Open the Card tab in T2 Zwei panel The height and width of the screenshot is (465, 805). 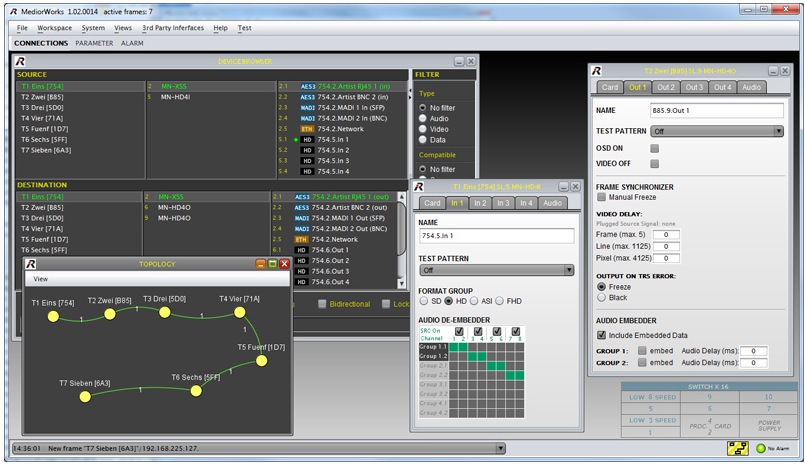click(610, 87)
